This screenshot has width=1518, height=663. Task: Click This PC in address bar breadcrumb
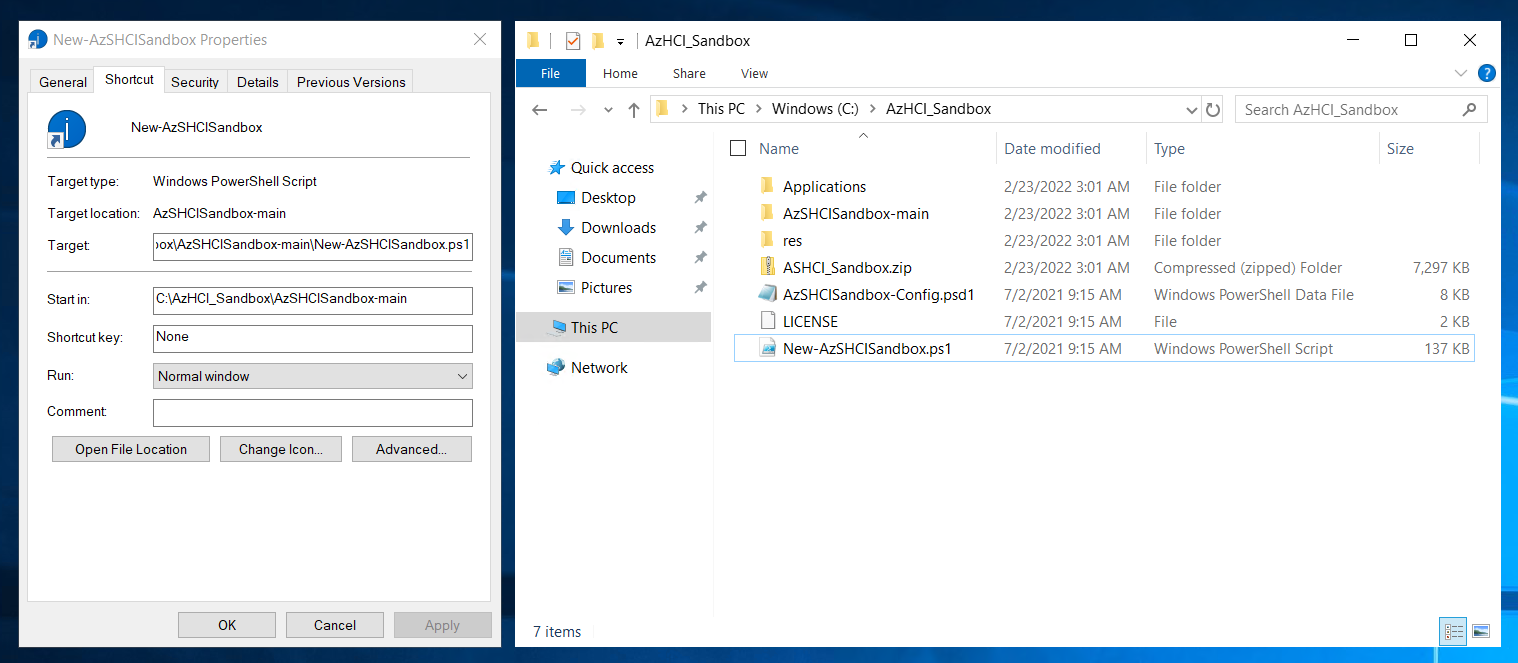click(721, 109)
